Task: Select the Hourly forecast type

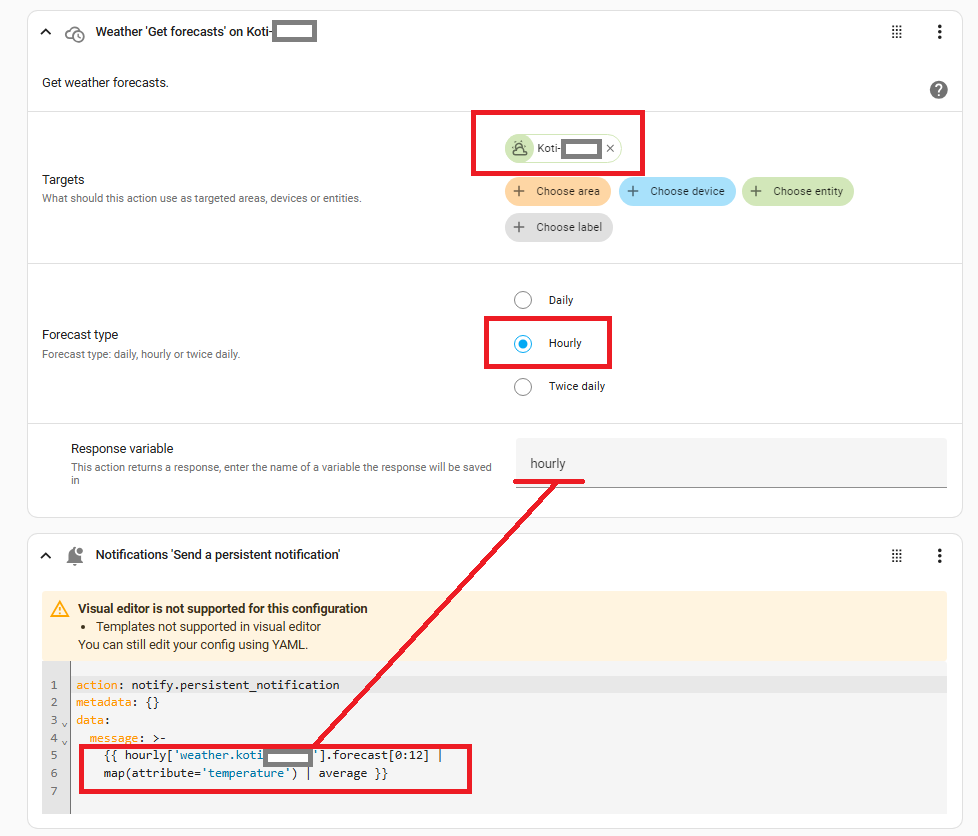Action: click(523, 344)
